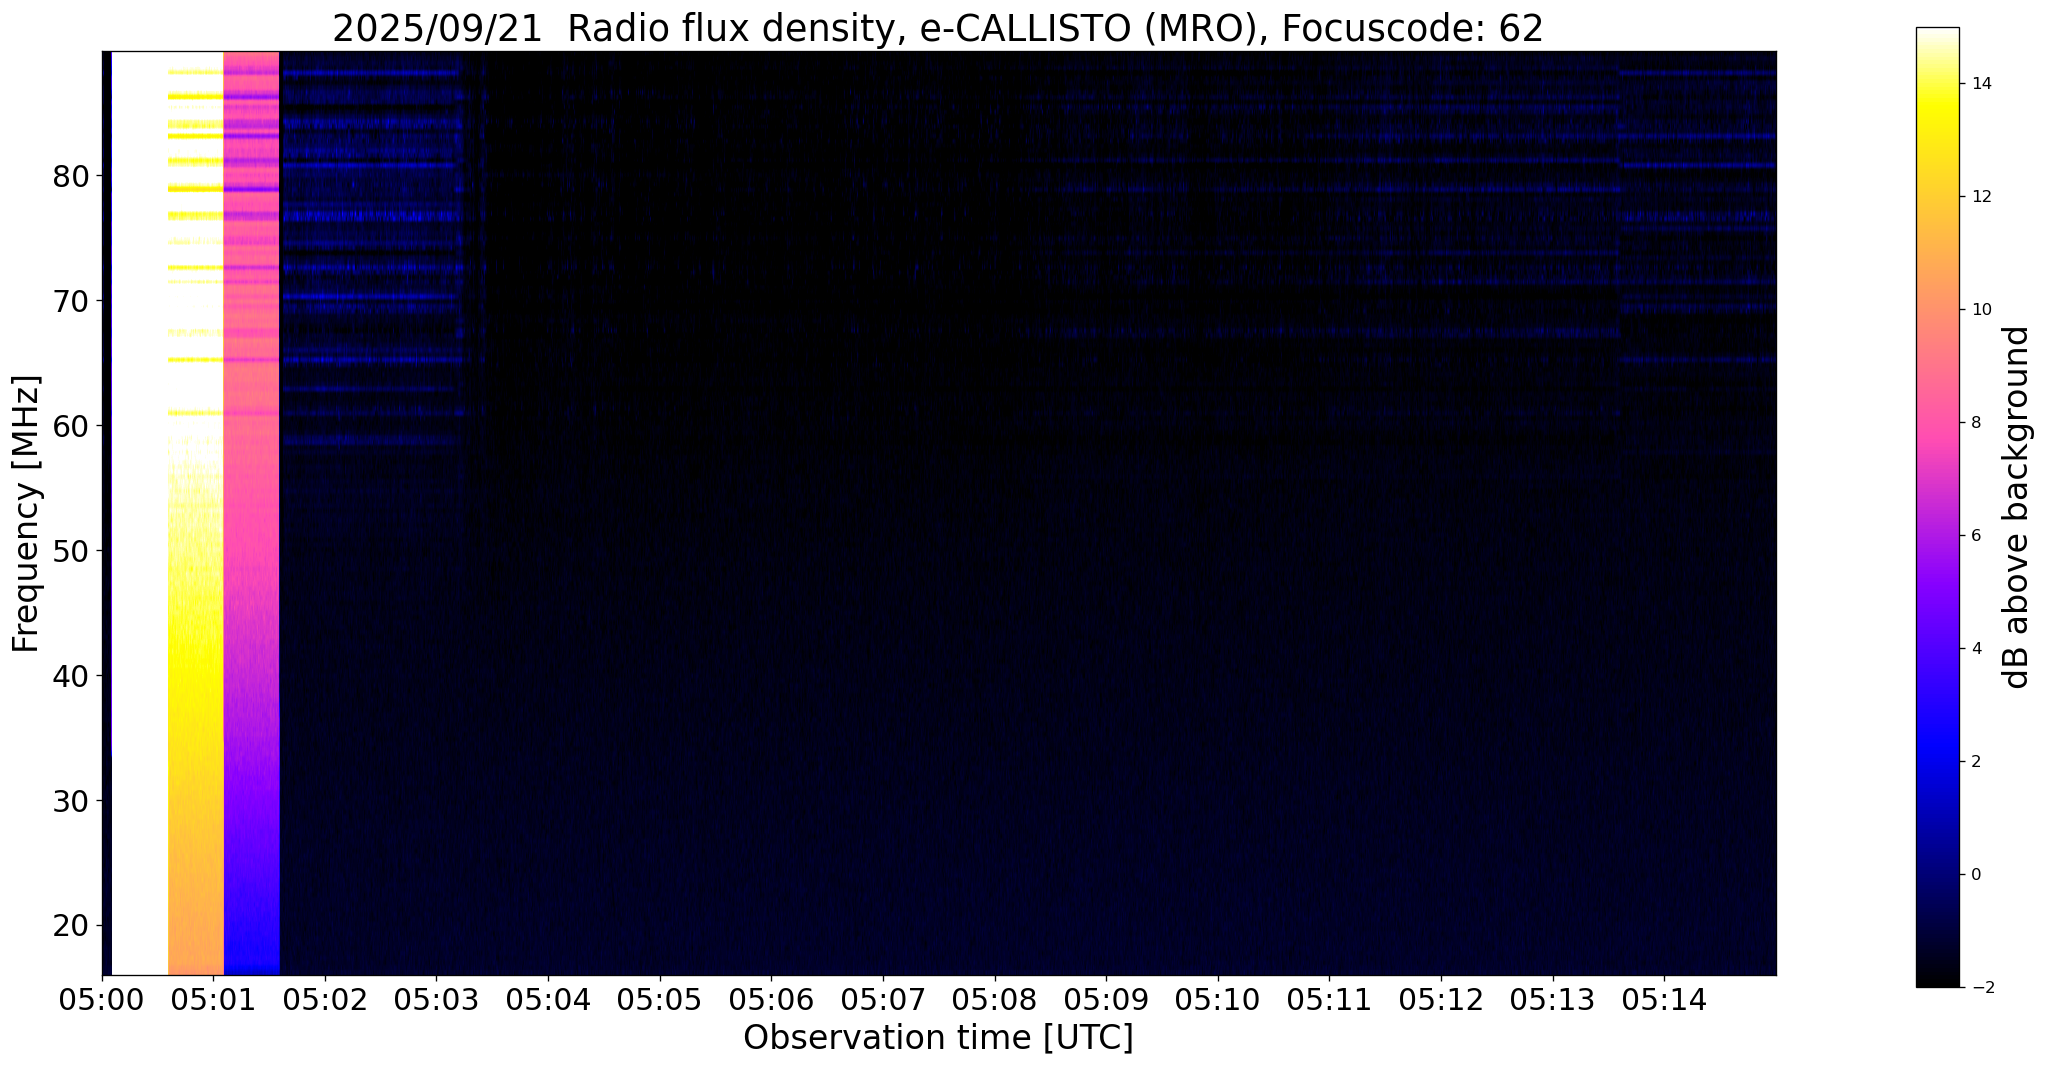The image size is (2047, 1067).
Task: Click the 05:06 time tick label
Action: pos(771,1000)
